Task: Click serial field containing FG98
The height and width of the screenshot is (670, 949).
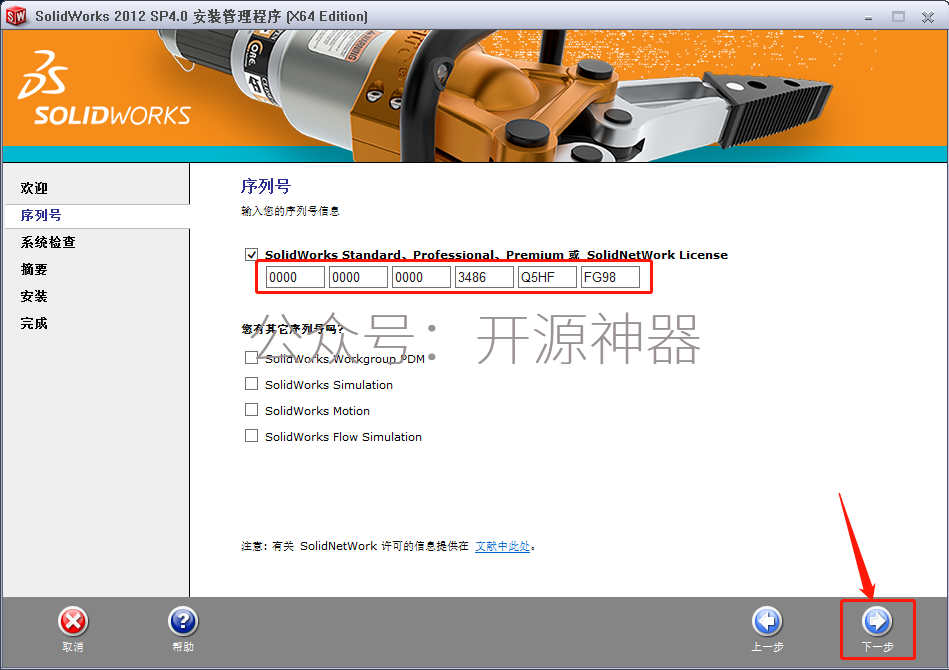Action: pyautogui.click(x=610, y=277)
